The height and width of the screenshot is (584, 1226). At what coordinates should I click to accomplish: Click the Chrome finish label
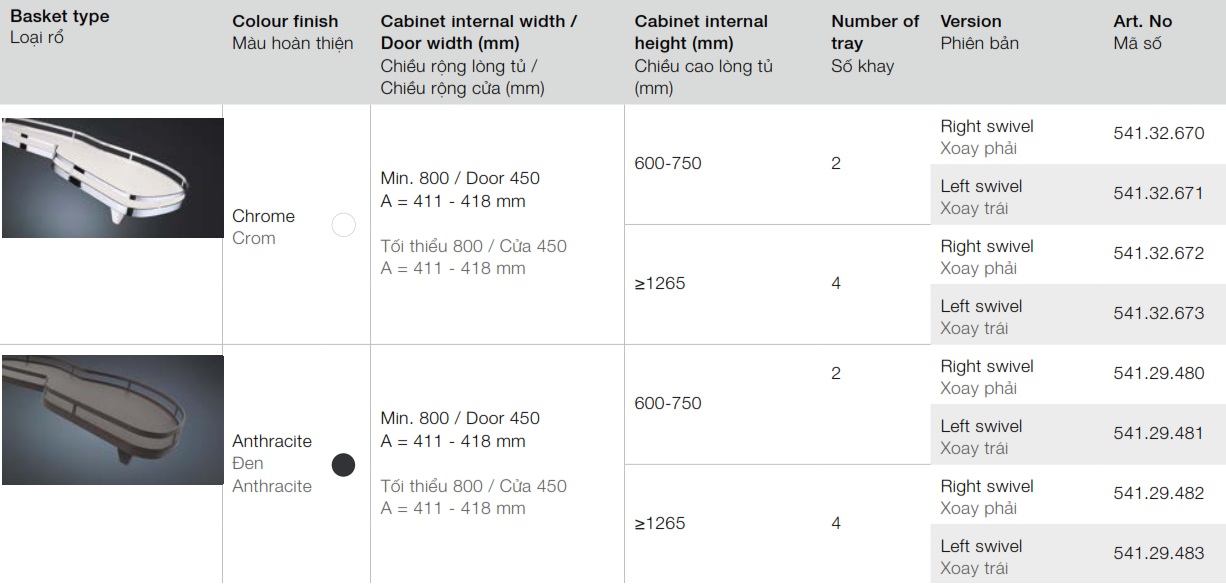pos(263,216)
